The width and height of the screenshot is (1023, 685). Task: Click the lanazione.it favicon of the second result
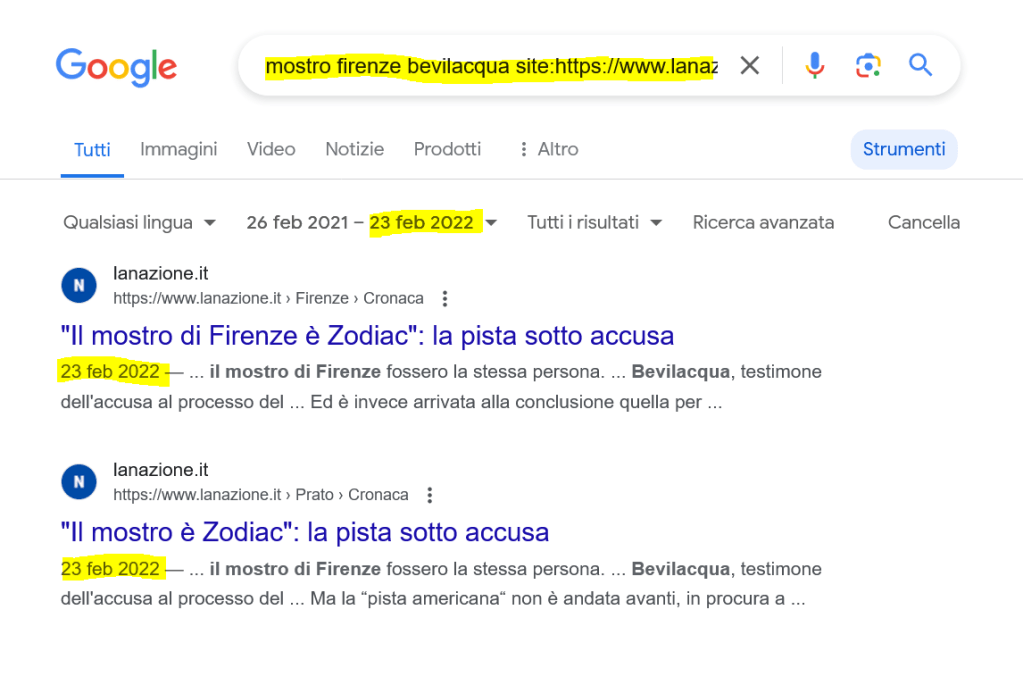[79, 482]
